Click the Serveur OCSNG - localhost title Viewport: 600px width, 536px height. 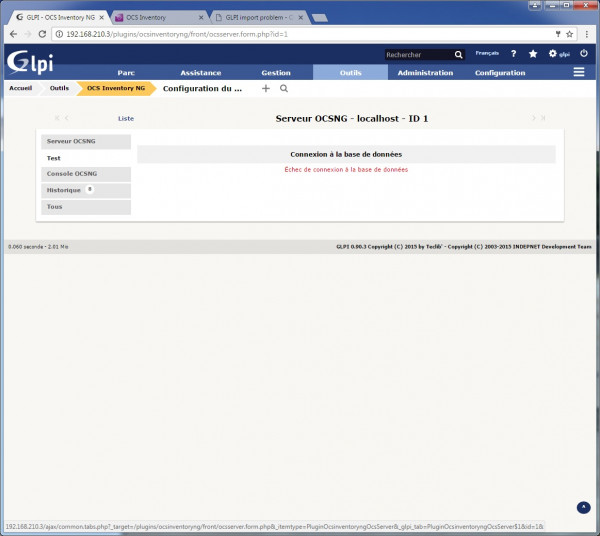click(352, 119)
